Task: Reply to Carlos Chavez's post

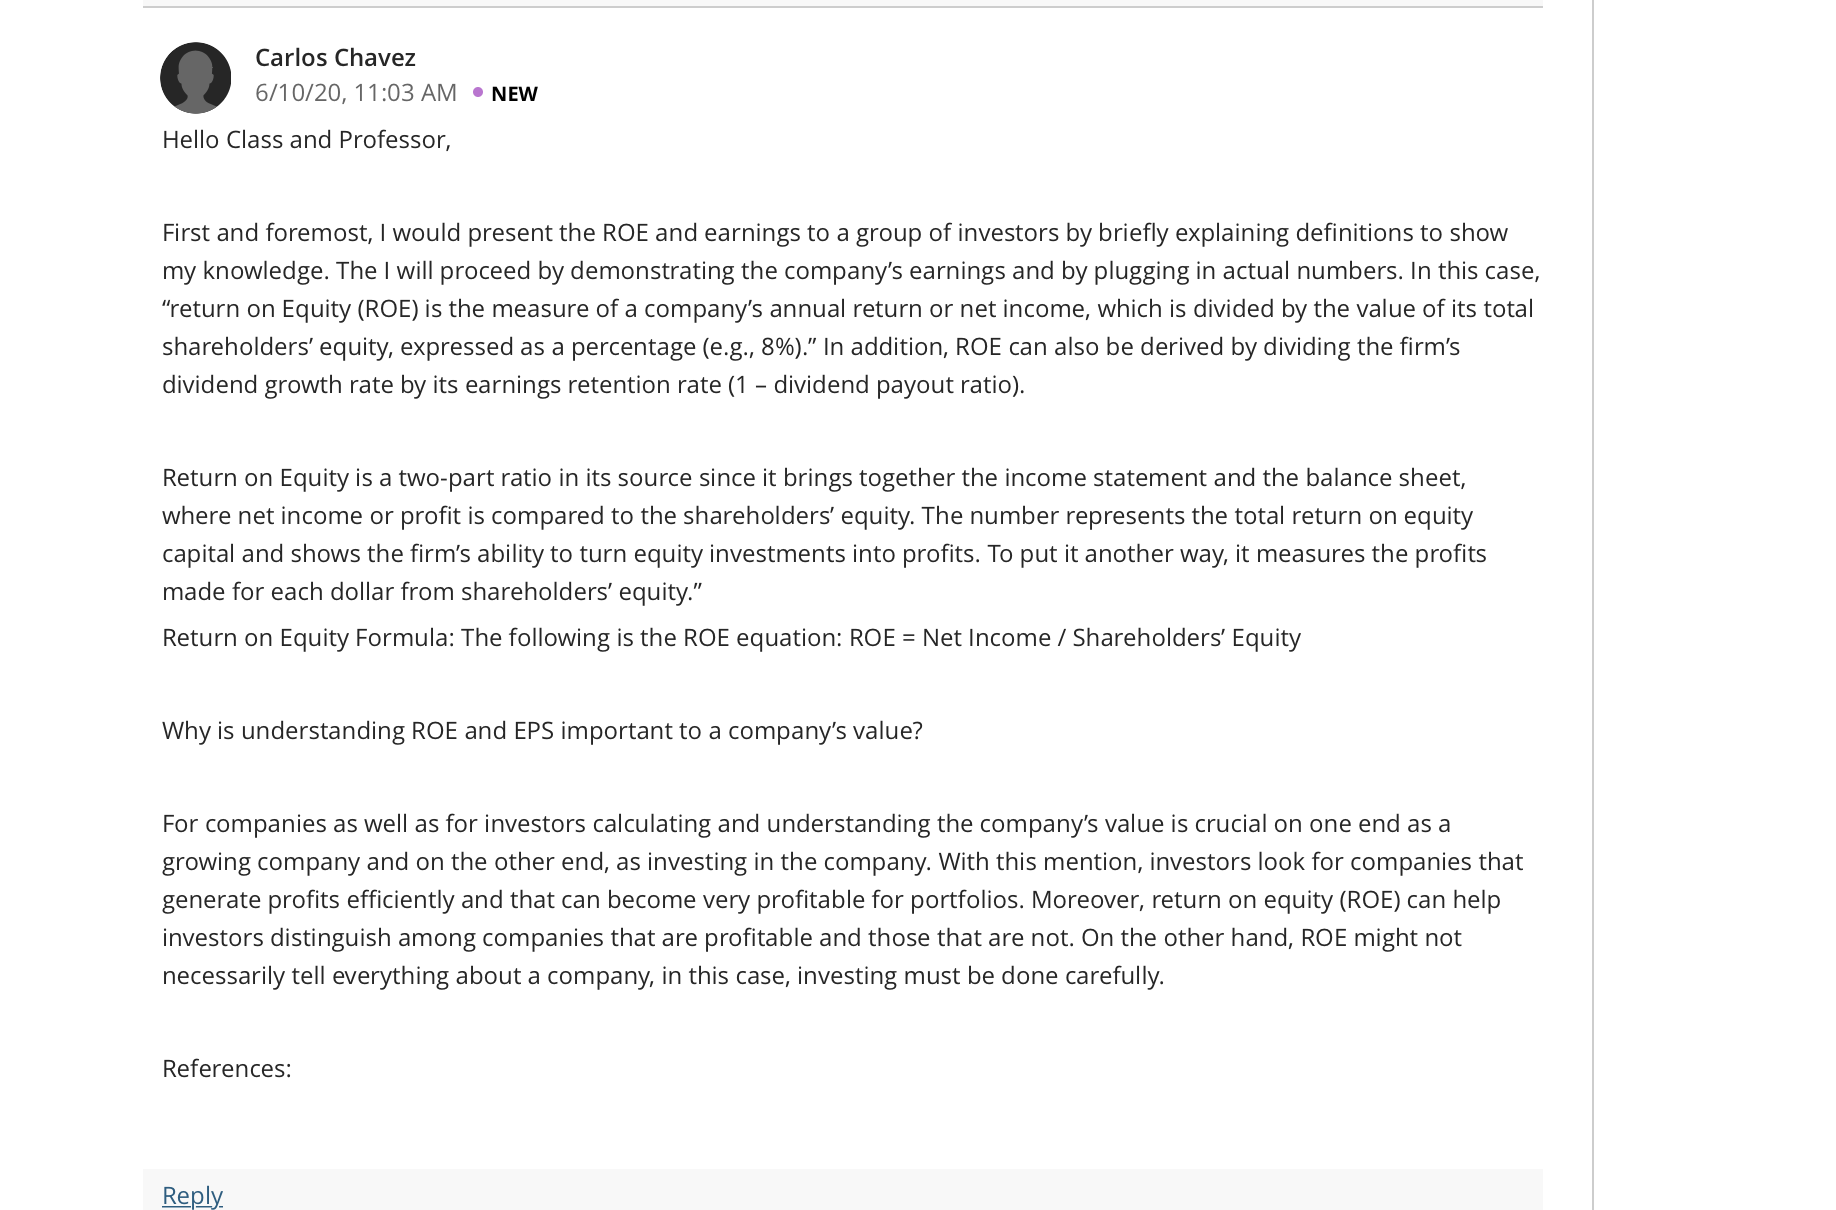Action: point(192,1195)
